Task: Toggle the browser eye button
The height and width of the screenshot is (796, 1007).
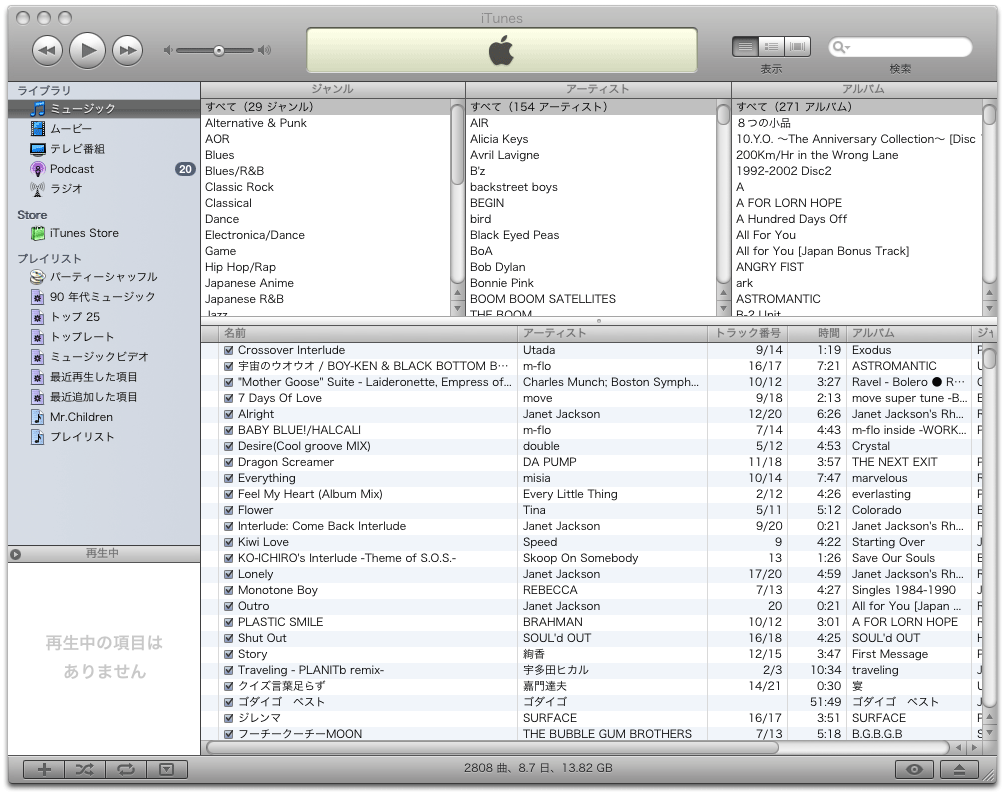Action: tap(915, 769)
